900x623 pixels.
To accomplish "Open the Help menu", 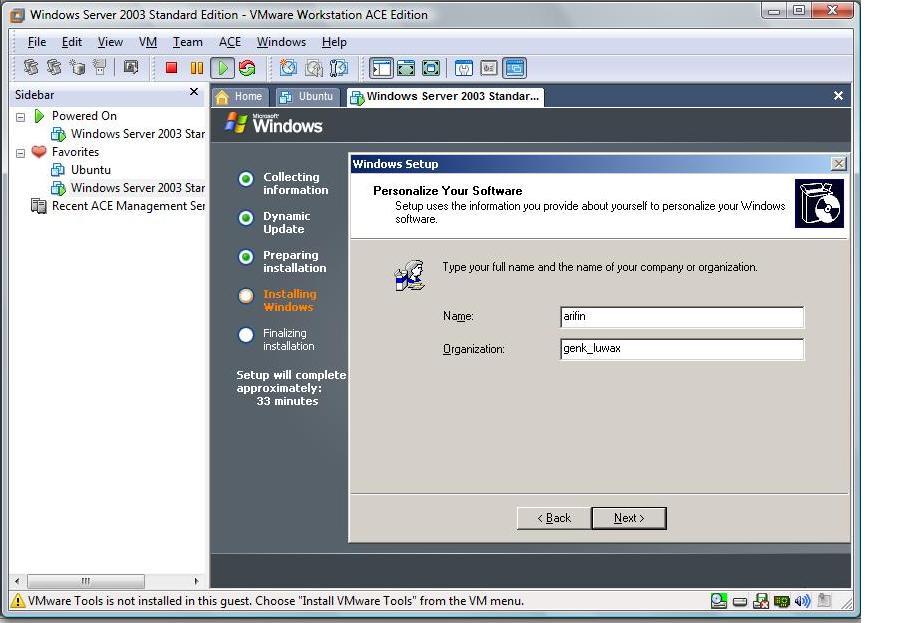I will tap(334, 42).
